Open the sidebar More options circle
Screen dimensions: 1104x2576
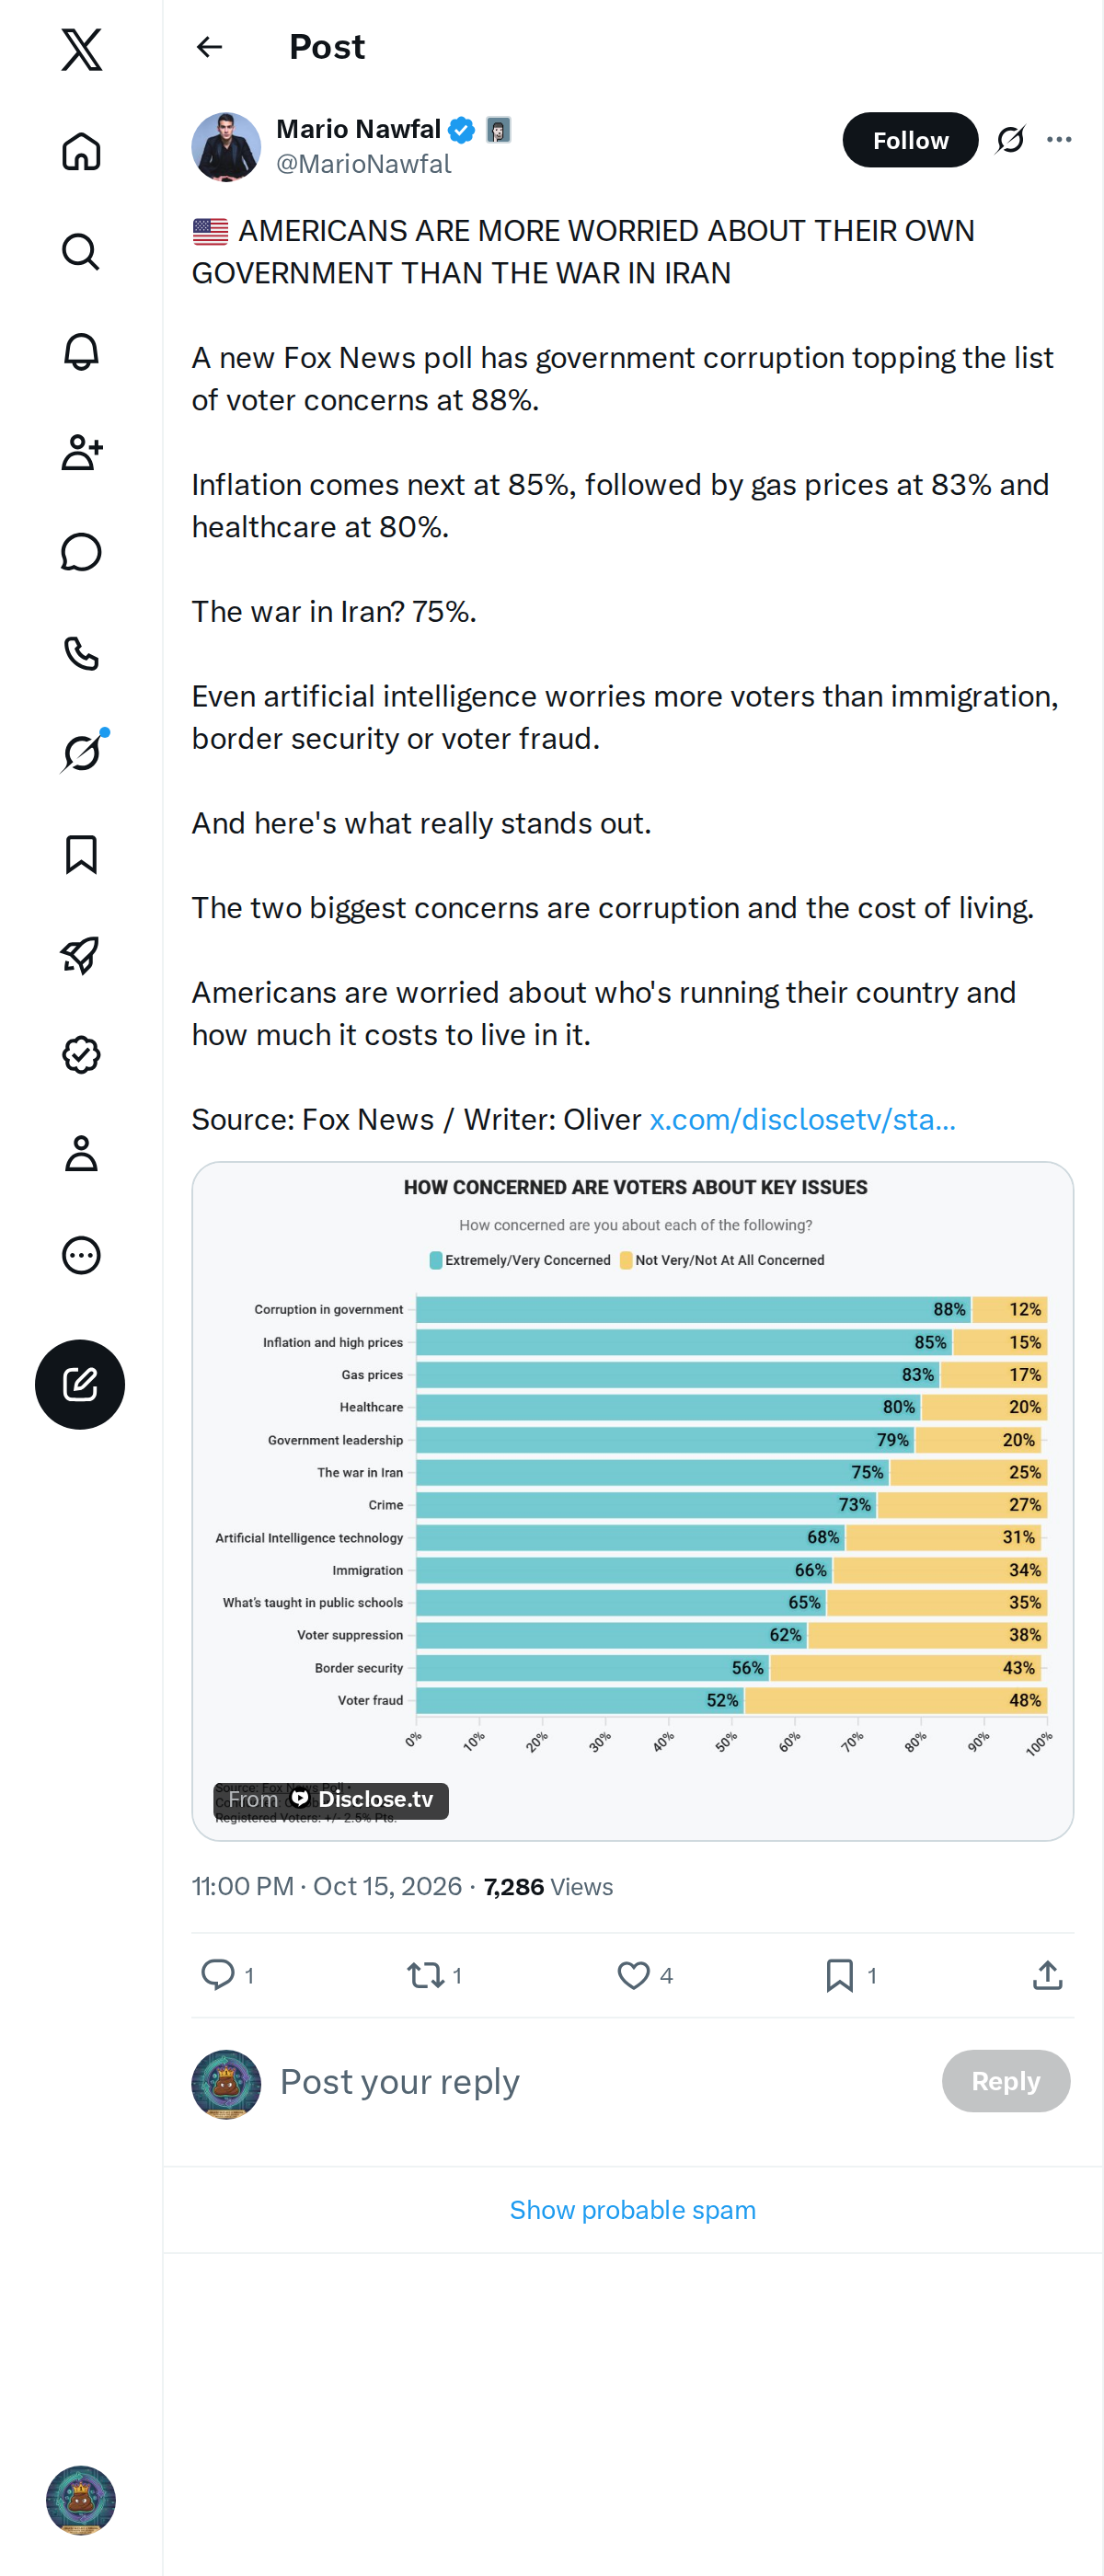81,1255
